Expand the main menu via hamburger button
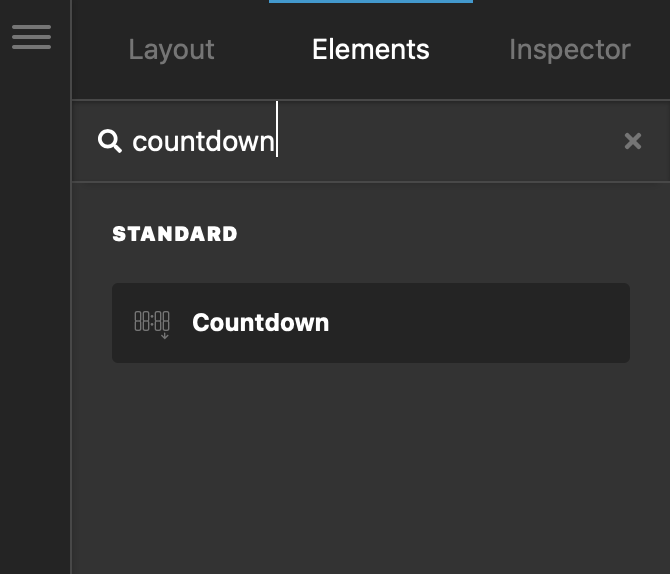This screenshot has width=670, height=574. [31, 37]
